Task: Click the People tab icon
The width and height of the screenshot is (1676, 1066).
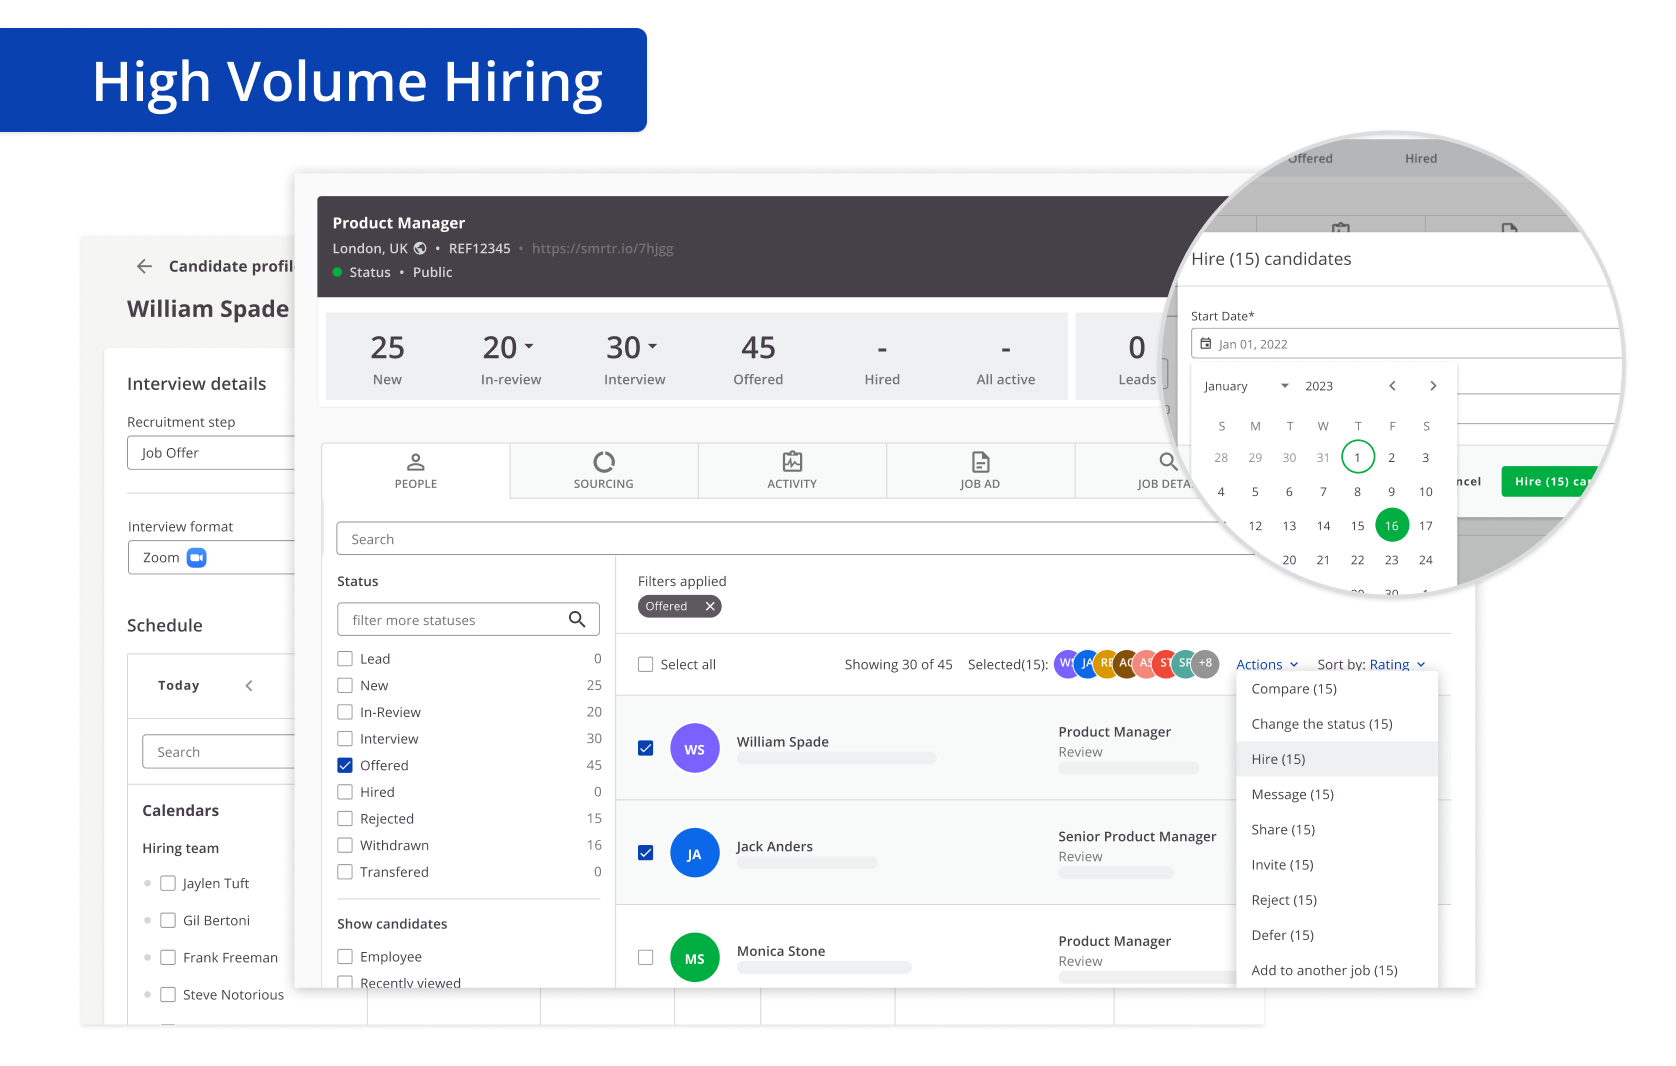Action: coord(416,462)
